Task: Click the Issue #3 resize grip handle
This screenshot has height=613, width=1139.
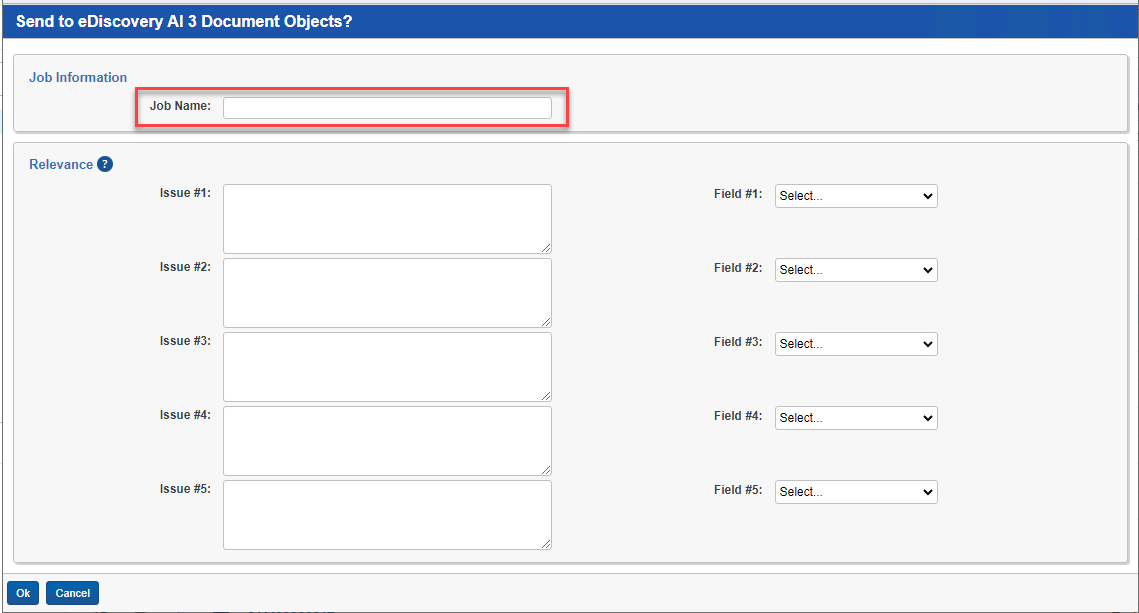Action: (x=546, y=397)
